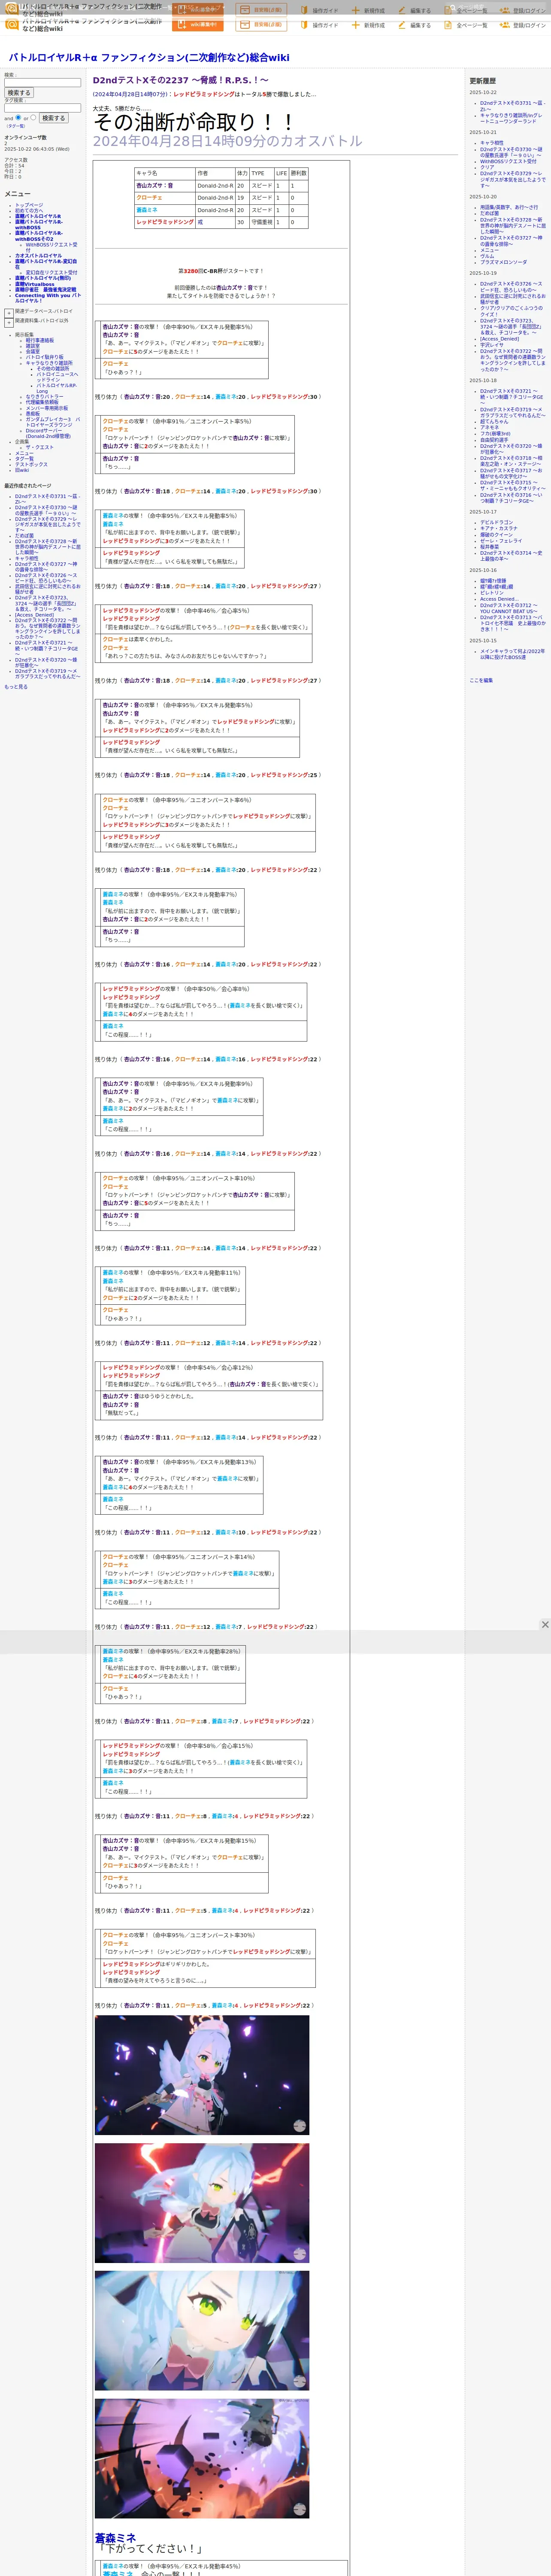
Task: Click 検索する button beside the or radio
Action: 53,118
